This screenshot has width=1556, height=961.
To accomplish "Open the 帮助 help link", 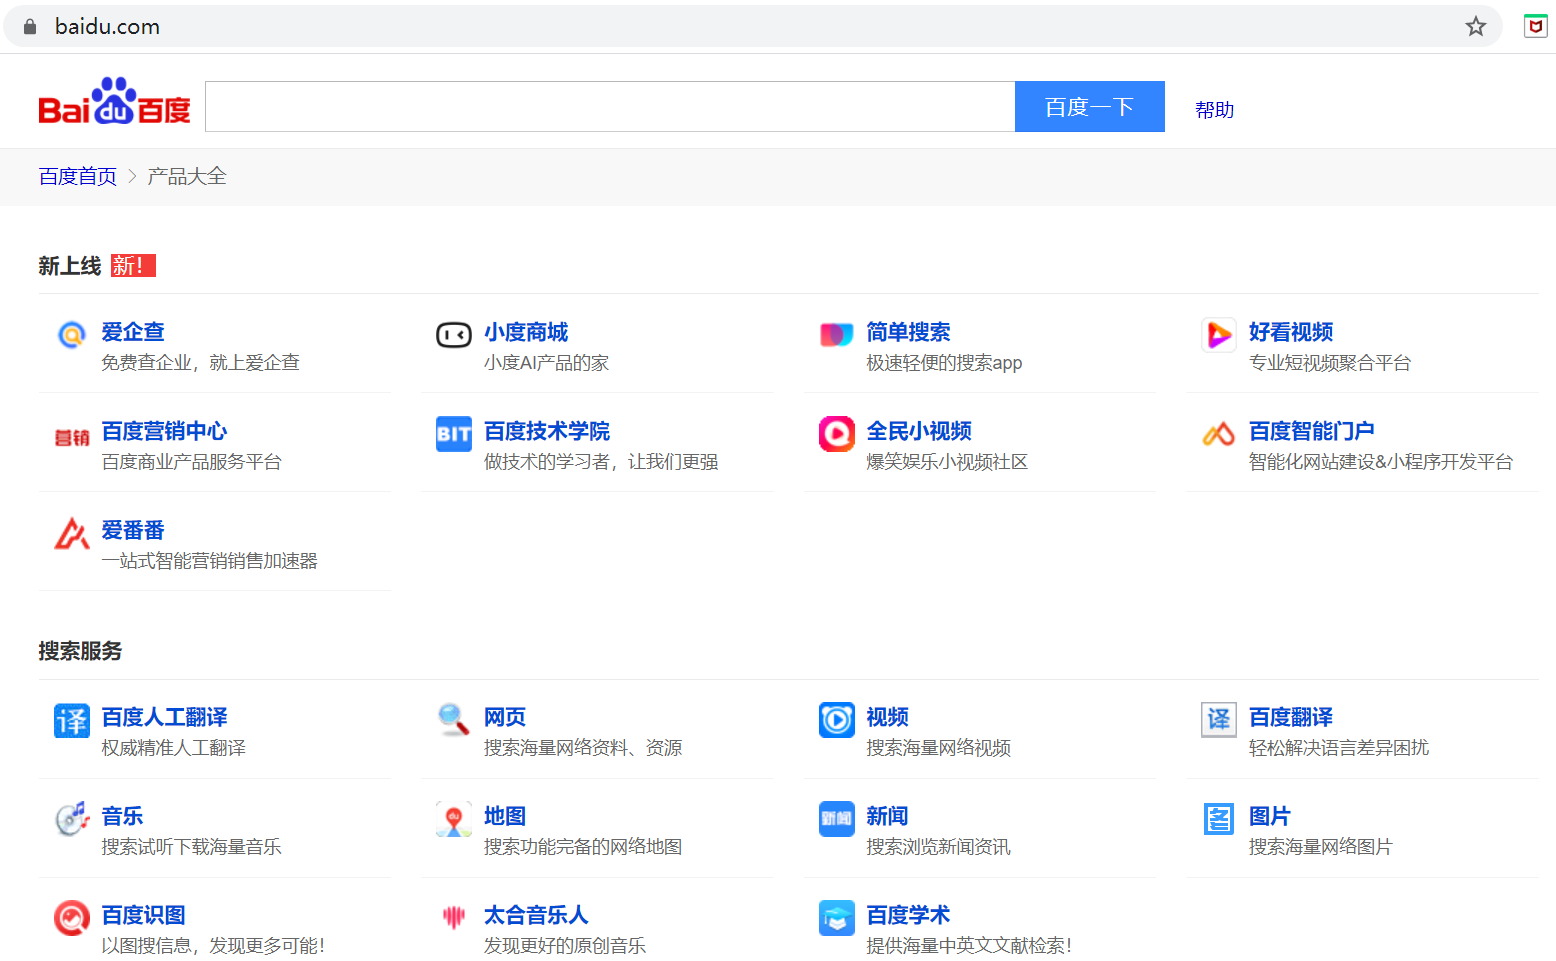I will (x=1215, y=110).
